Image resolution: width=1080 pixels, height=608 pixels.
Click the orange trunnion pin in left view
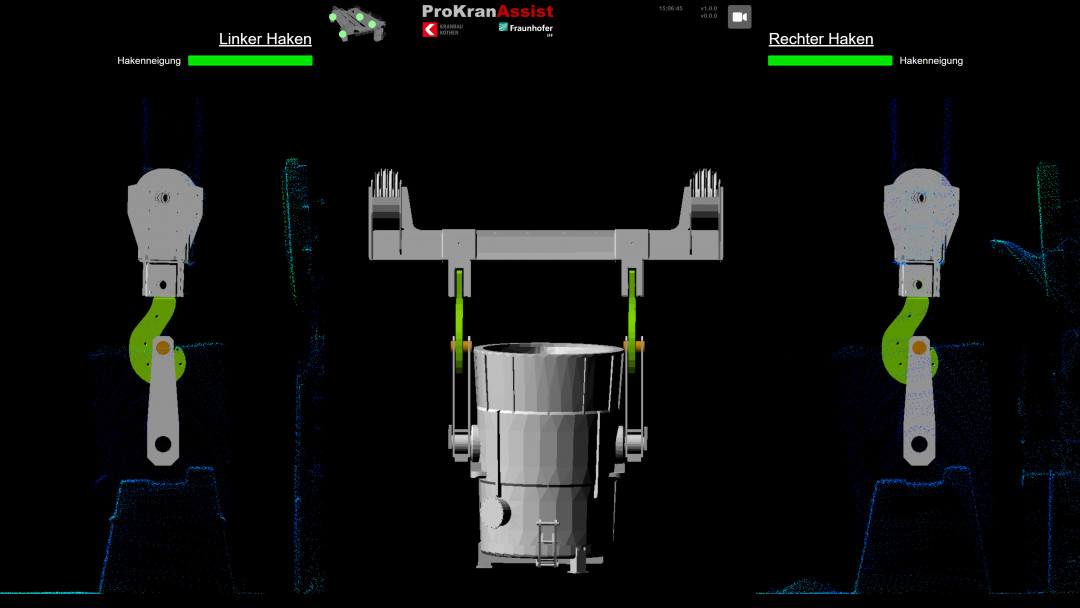(163, 348)
